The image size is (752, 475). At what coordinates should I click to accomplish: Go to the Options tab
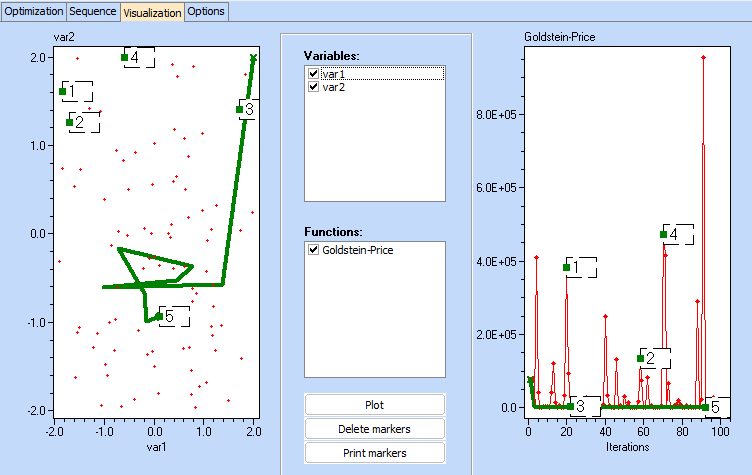click(206, 11)
